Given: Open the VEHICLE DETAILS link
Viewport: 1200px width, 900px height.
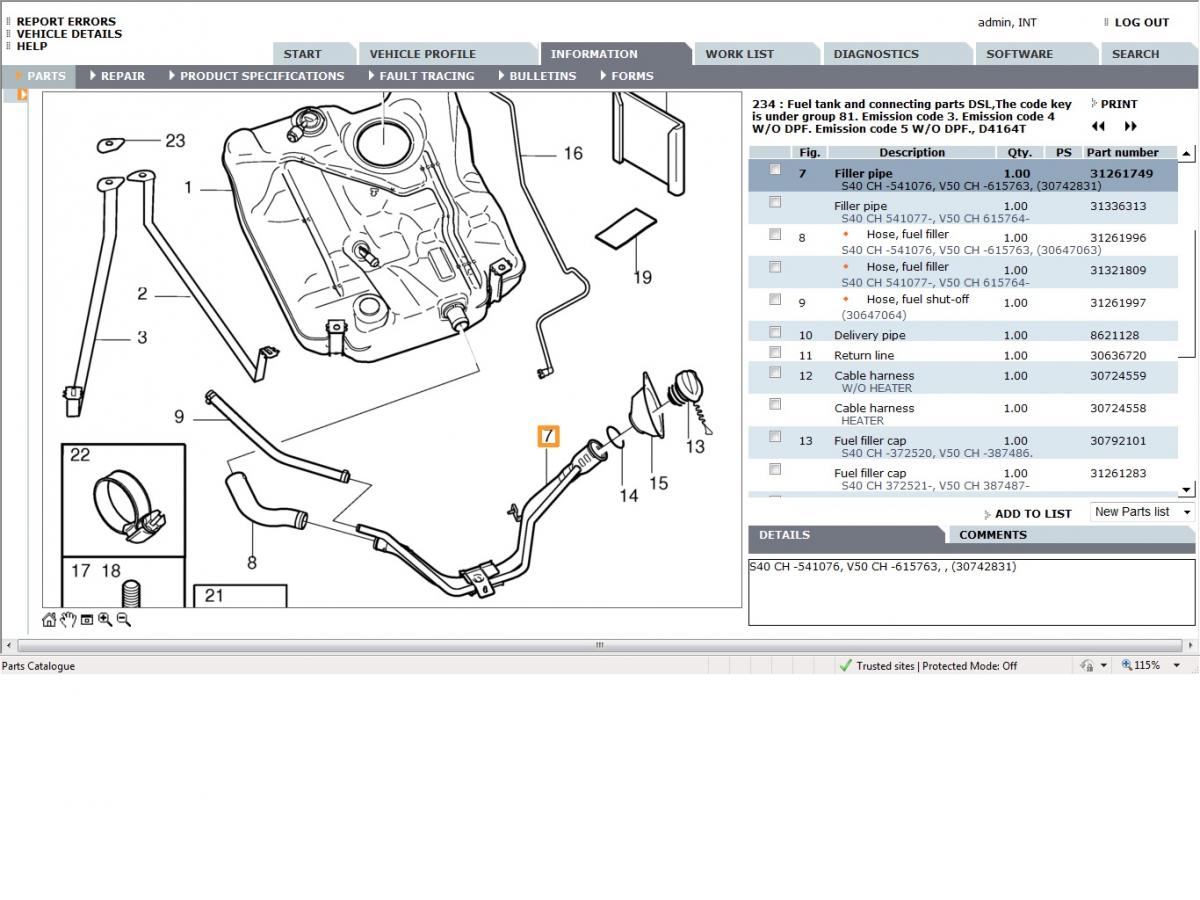Looking at the screenshot, I should click(x=69, y=34).
